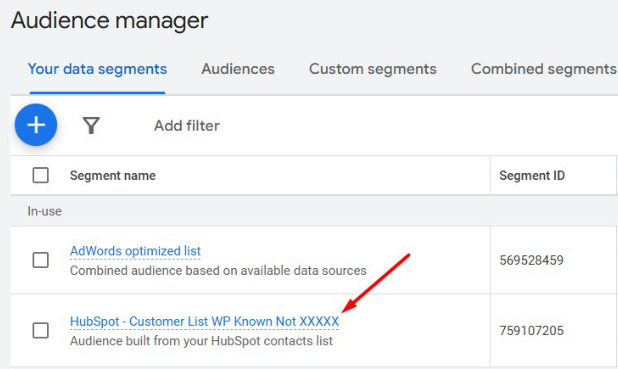This screenshot has height=369, width=618.
Task: Click the blue plus create segment button
Action: pyautogui.click(x=36, y=125)
